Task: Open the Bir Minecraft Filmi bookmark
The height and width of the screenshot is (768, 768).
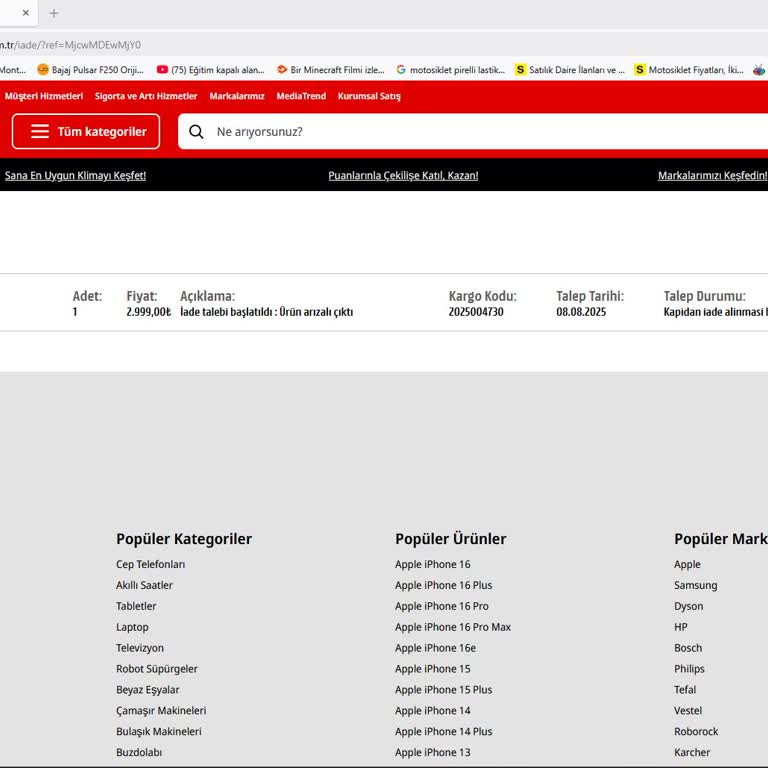Action: (x=330, y=70)
